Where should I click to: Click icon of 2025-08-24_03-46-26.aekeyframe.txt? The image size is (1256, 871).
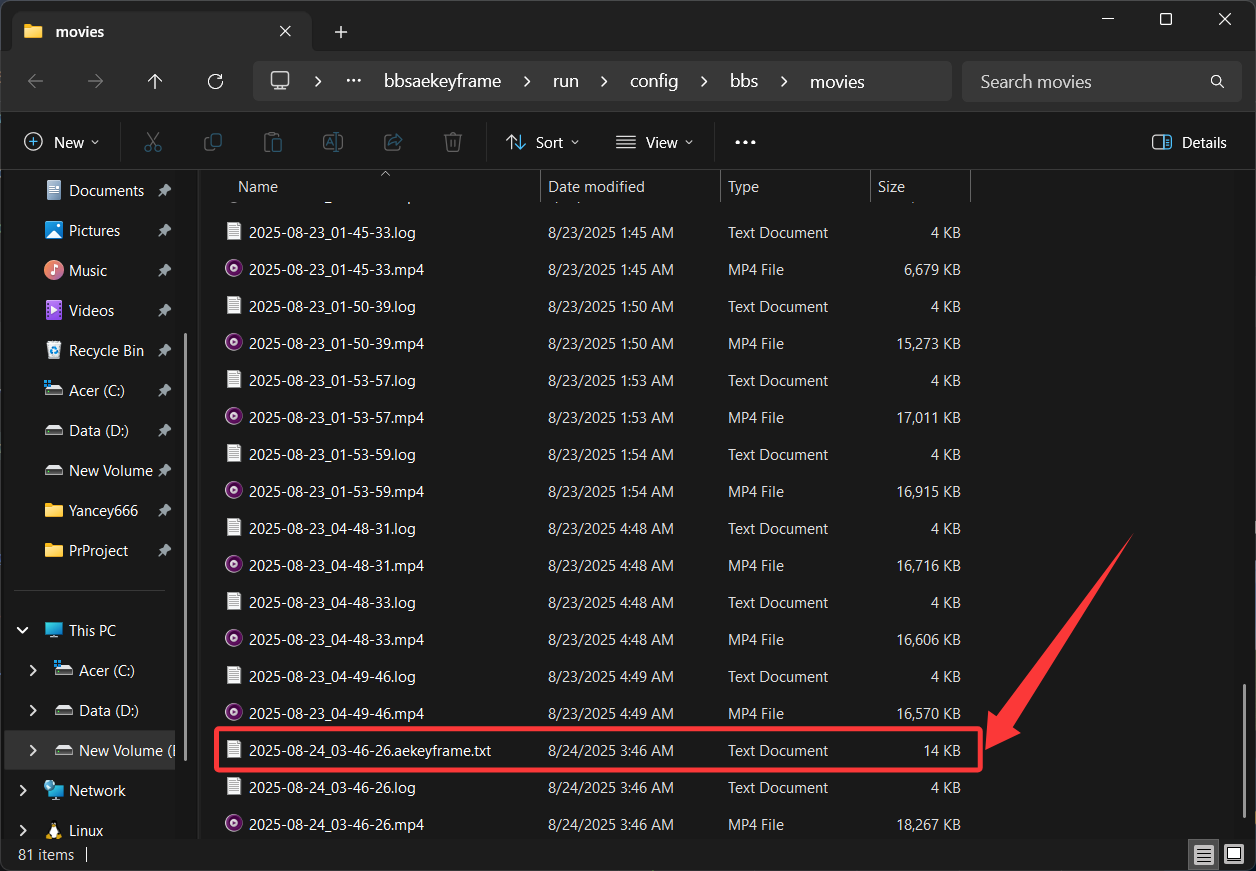234,750
